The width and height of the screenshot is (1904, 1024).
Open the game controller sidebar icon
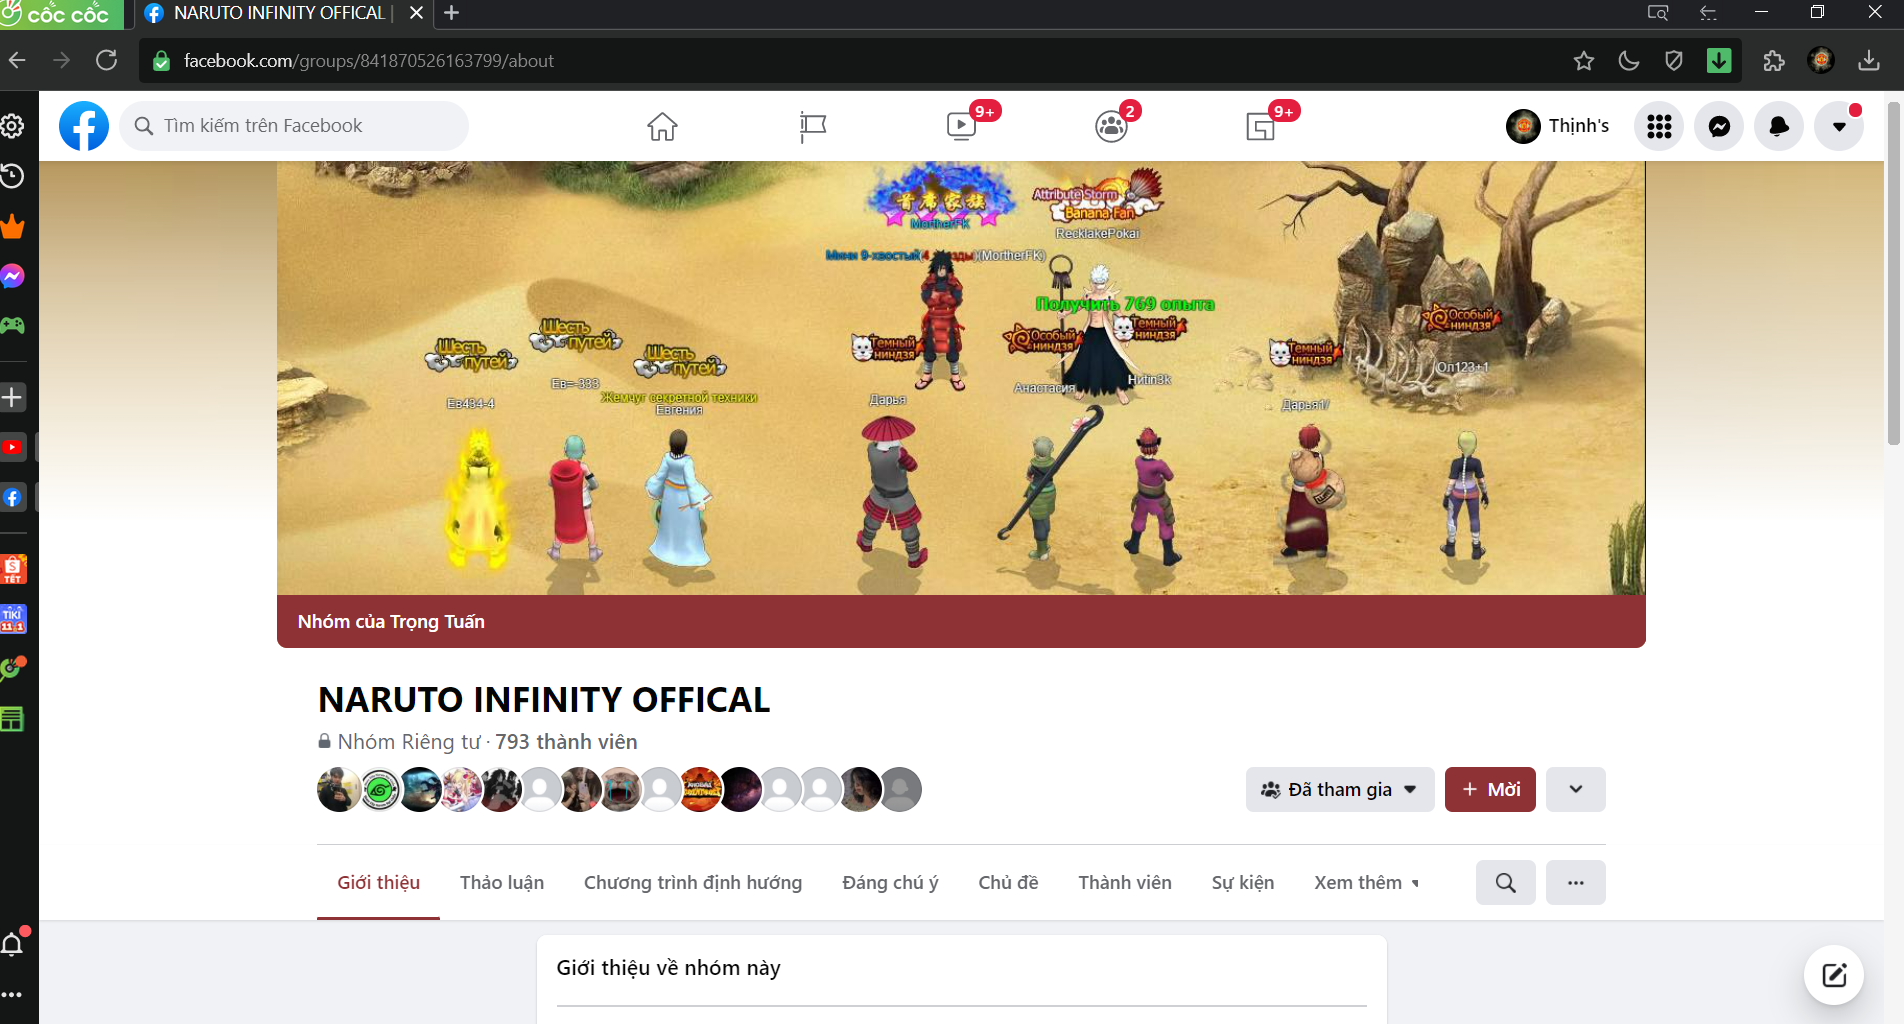click(12, 325)
